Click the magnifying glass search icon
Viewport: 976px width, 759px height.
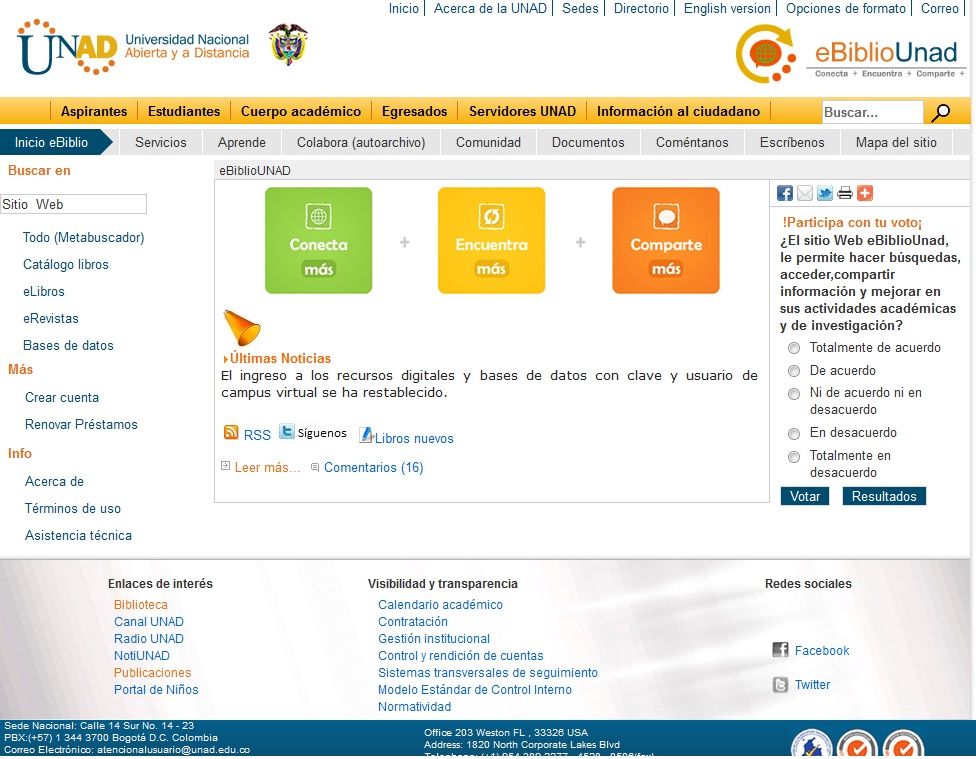(x=941, y=113)
